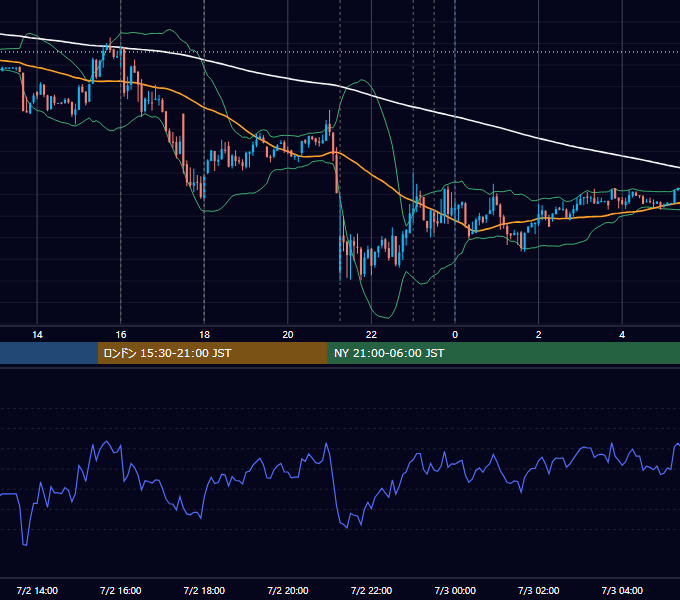Click the 14 hour axis label
This screenshot has height=600, width=680.
tap(37, 335)
